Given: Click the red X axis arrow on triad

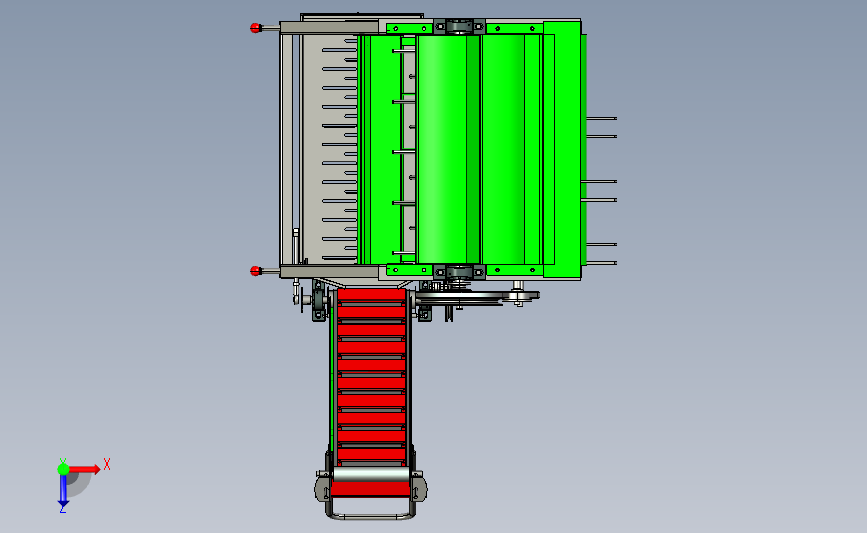Looking at the screenshot, I should click(x=85, y=469).
